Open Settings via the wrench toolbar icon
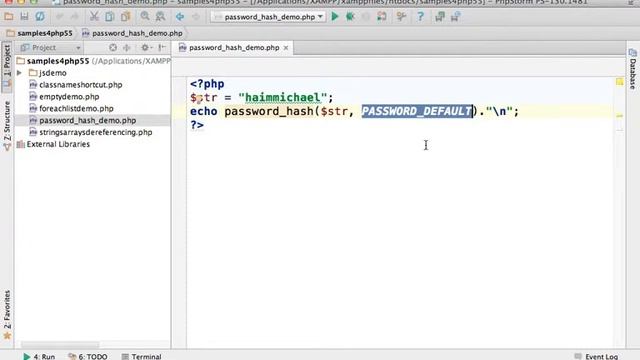Image resolution: width=640 pixels, height=360 pixels. pos(401,17)
